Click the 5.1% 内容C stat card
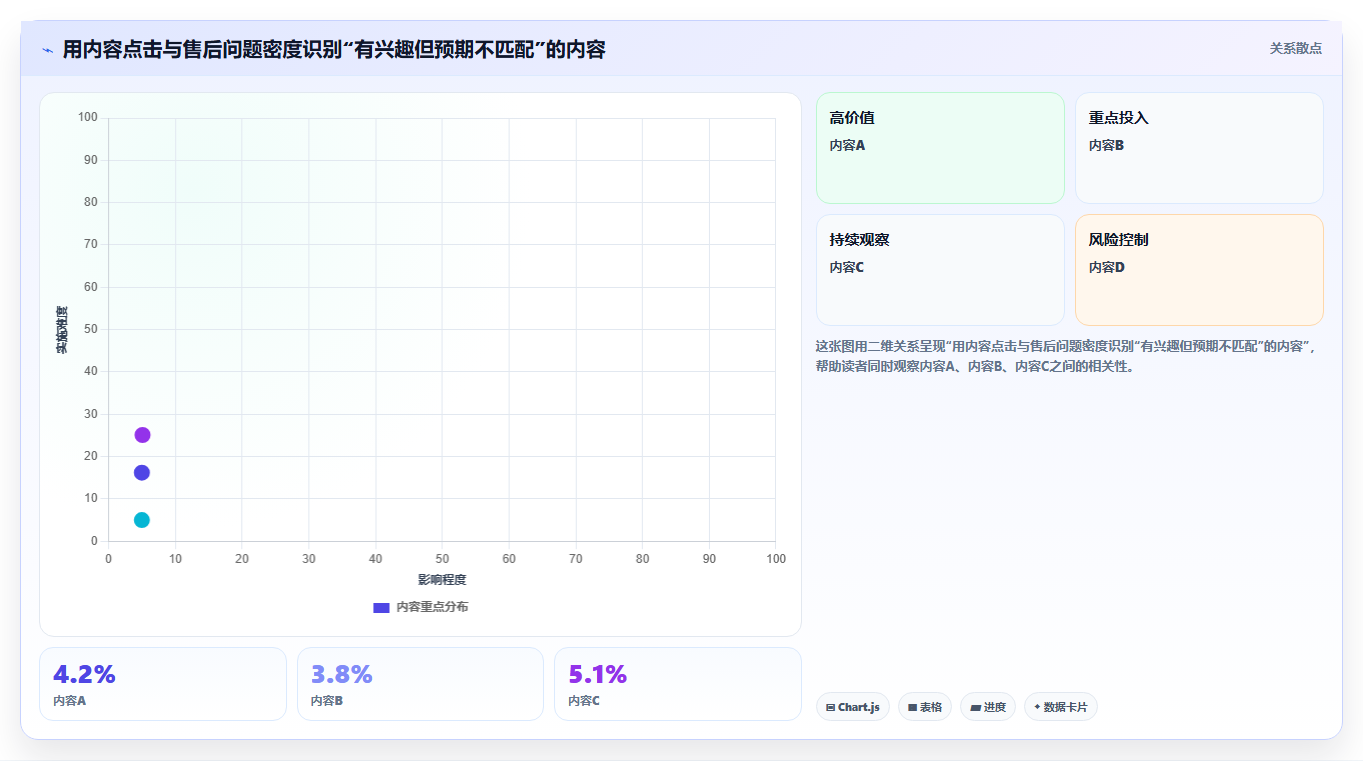This screenshot has width=1363, height=761. coord(678,684)
